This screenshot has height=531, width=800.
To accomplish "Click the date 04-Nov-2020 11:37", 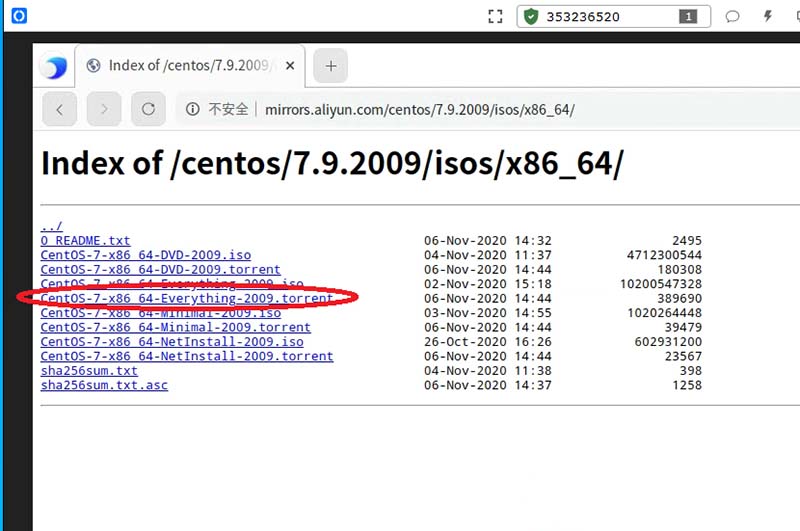I will pyautogui.click(x=488, y=255).
